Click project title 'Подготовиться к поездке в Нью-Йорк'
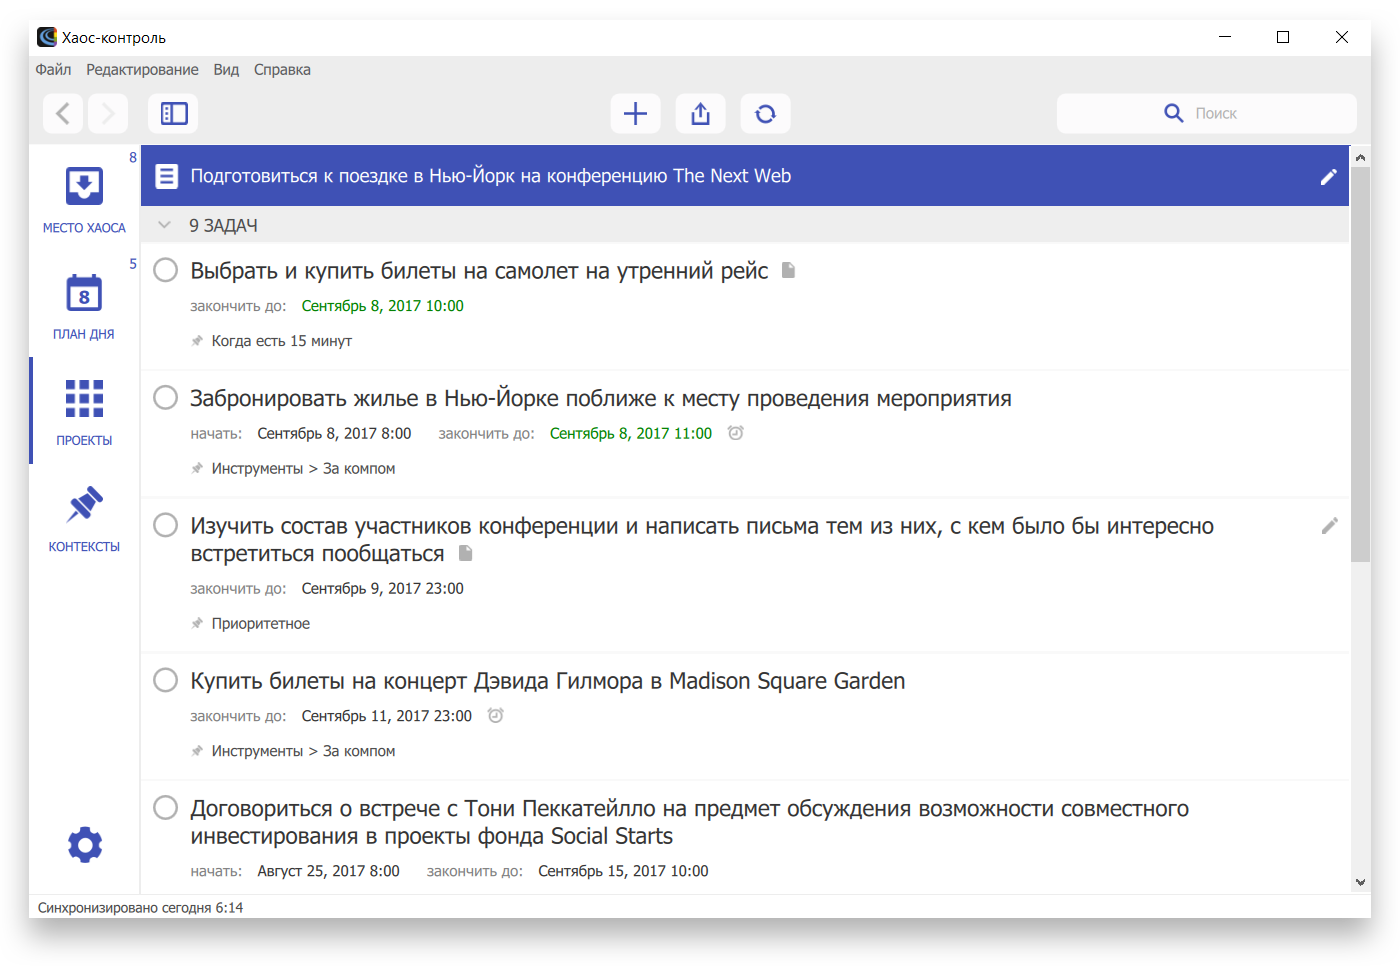 click(491, 176)
